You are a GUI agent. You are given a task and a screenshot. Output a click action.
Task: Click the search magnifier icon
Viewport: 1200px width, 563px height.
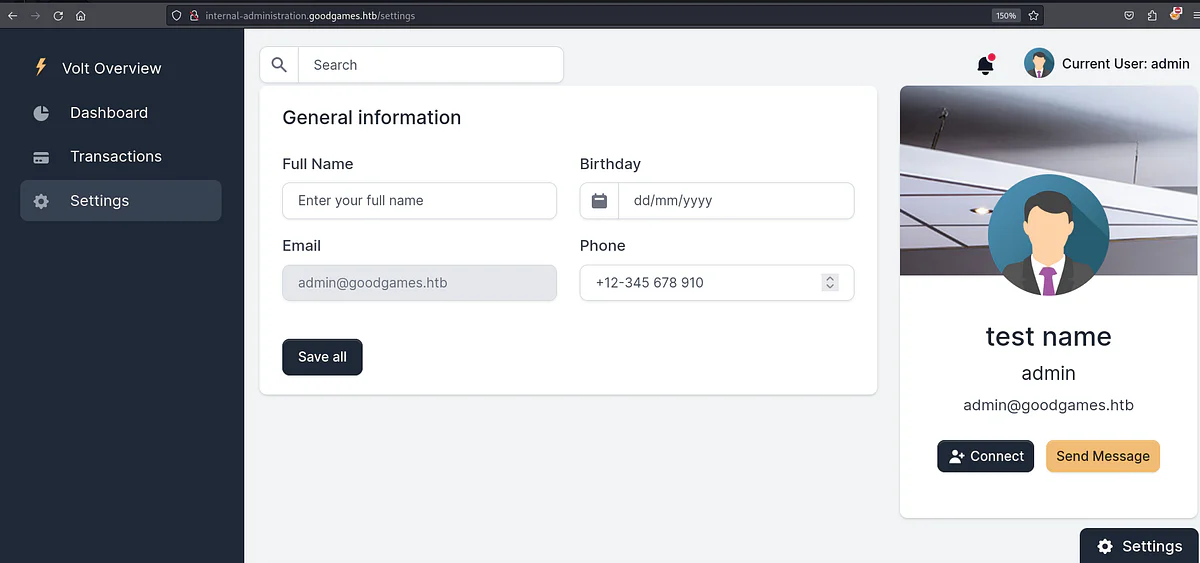click(279, 65)
